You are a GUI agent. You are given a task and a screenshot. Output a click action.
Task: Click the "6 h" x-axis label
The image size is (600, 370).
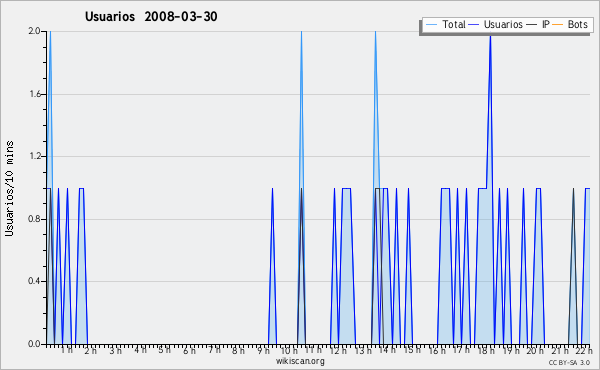pos(189,350)
